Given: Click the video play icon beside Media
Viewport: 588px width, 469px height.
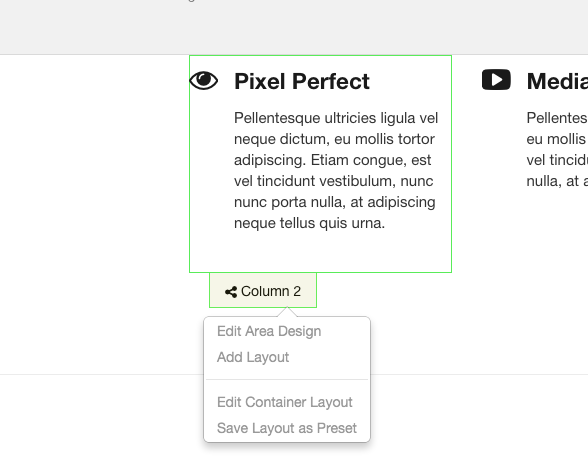Looking at the screenshot, I should (x=496, y=79).
